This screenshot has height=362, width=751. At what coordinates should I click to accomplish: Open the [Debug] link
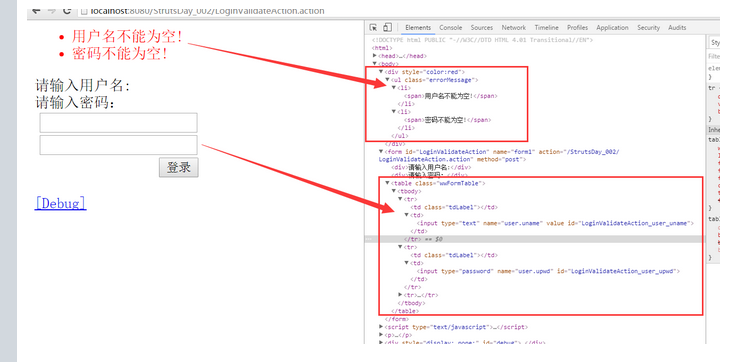[x=60, y=203]
